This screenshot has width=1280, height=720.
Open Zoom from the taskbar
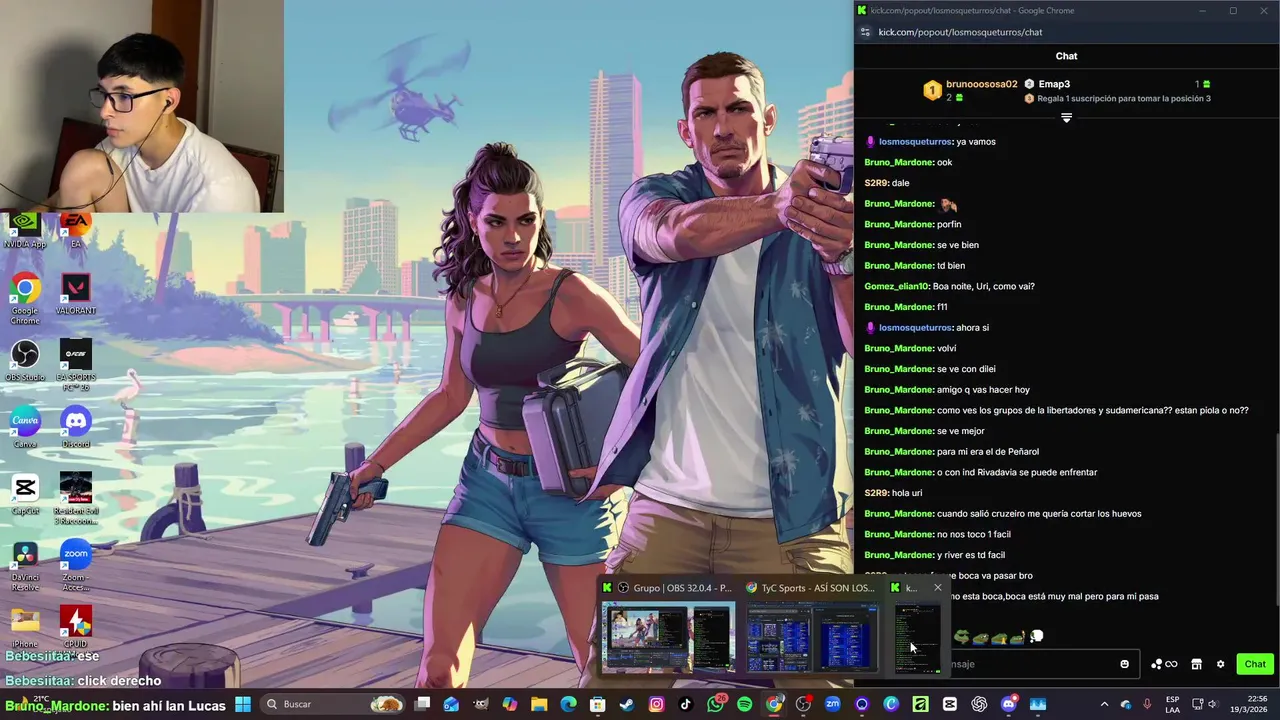(x=832, y=704)
